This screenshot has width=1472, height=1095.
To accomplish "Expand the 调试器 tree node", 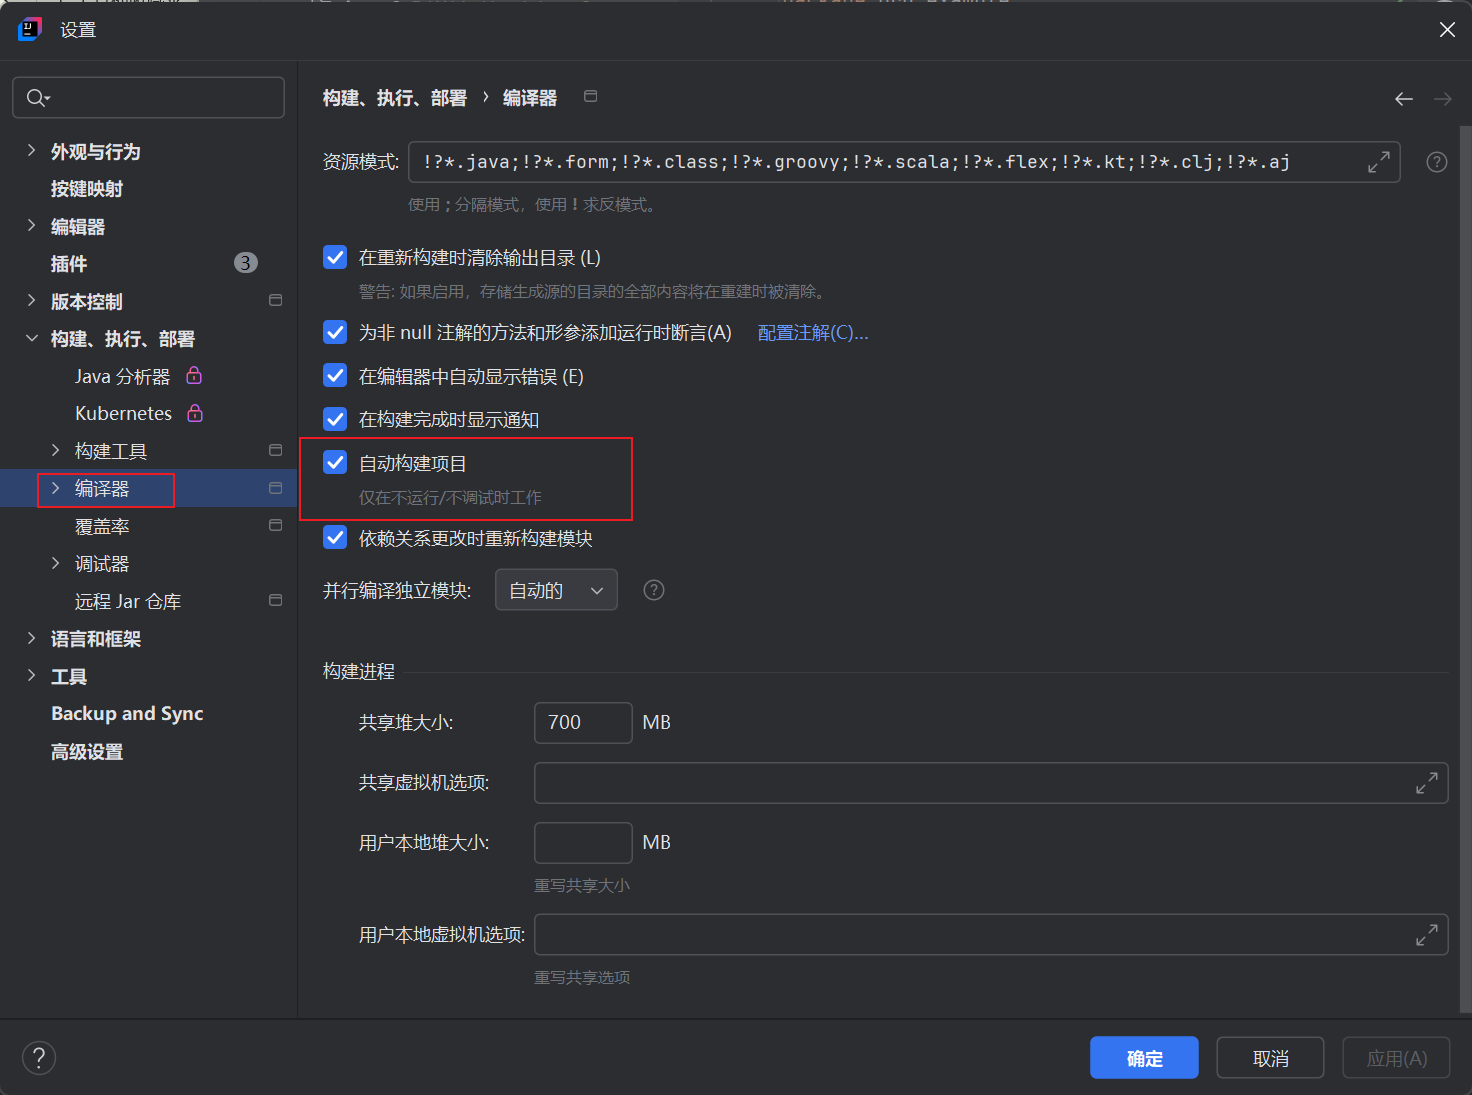I will click(55, 564).
